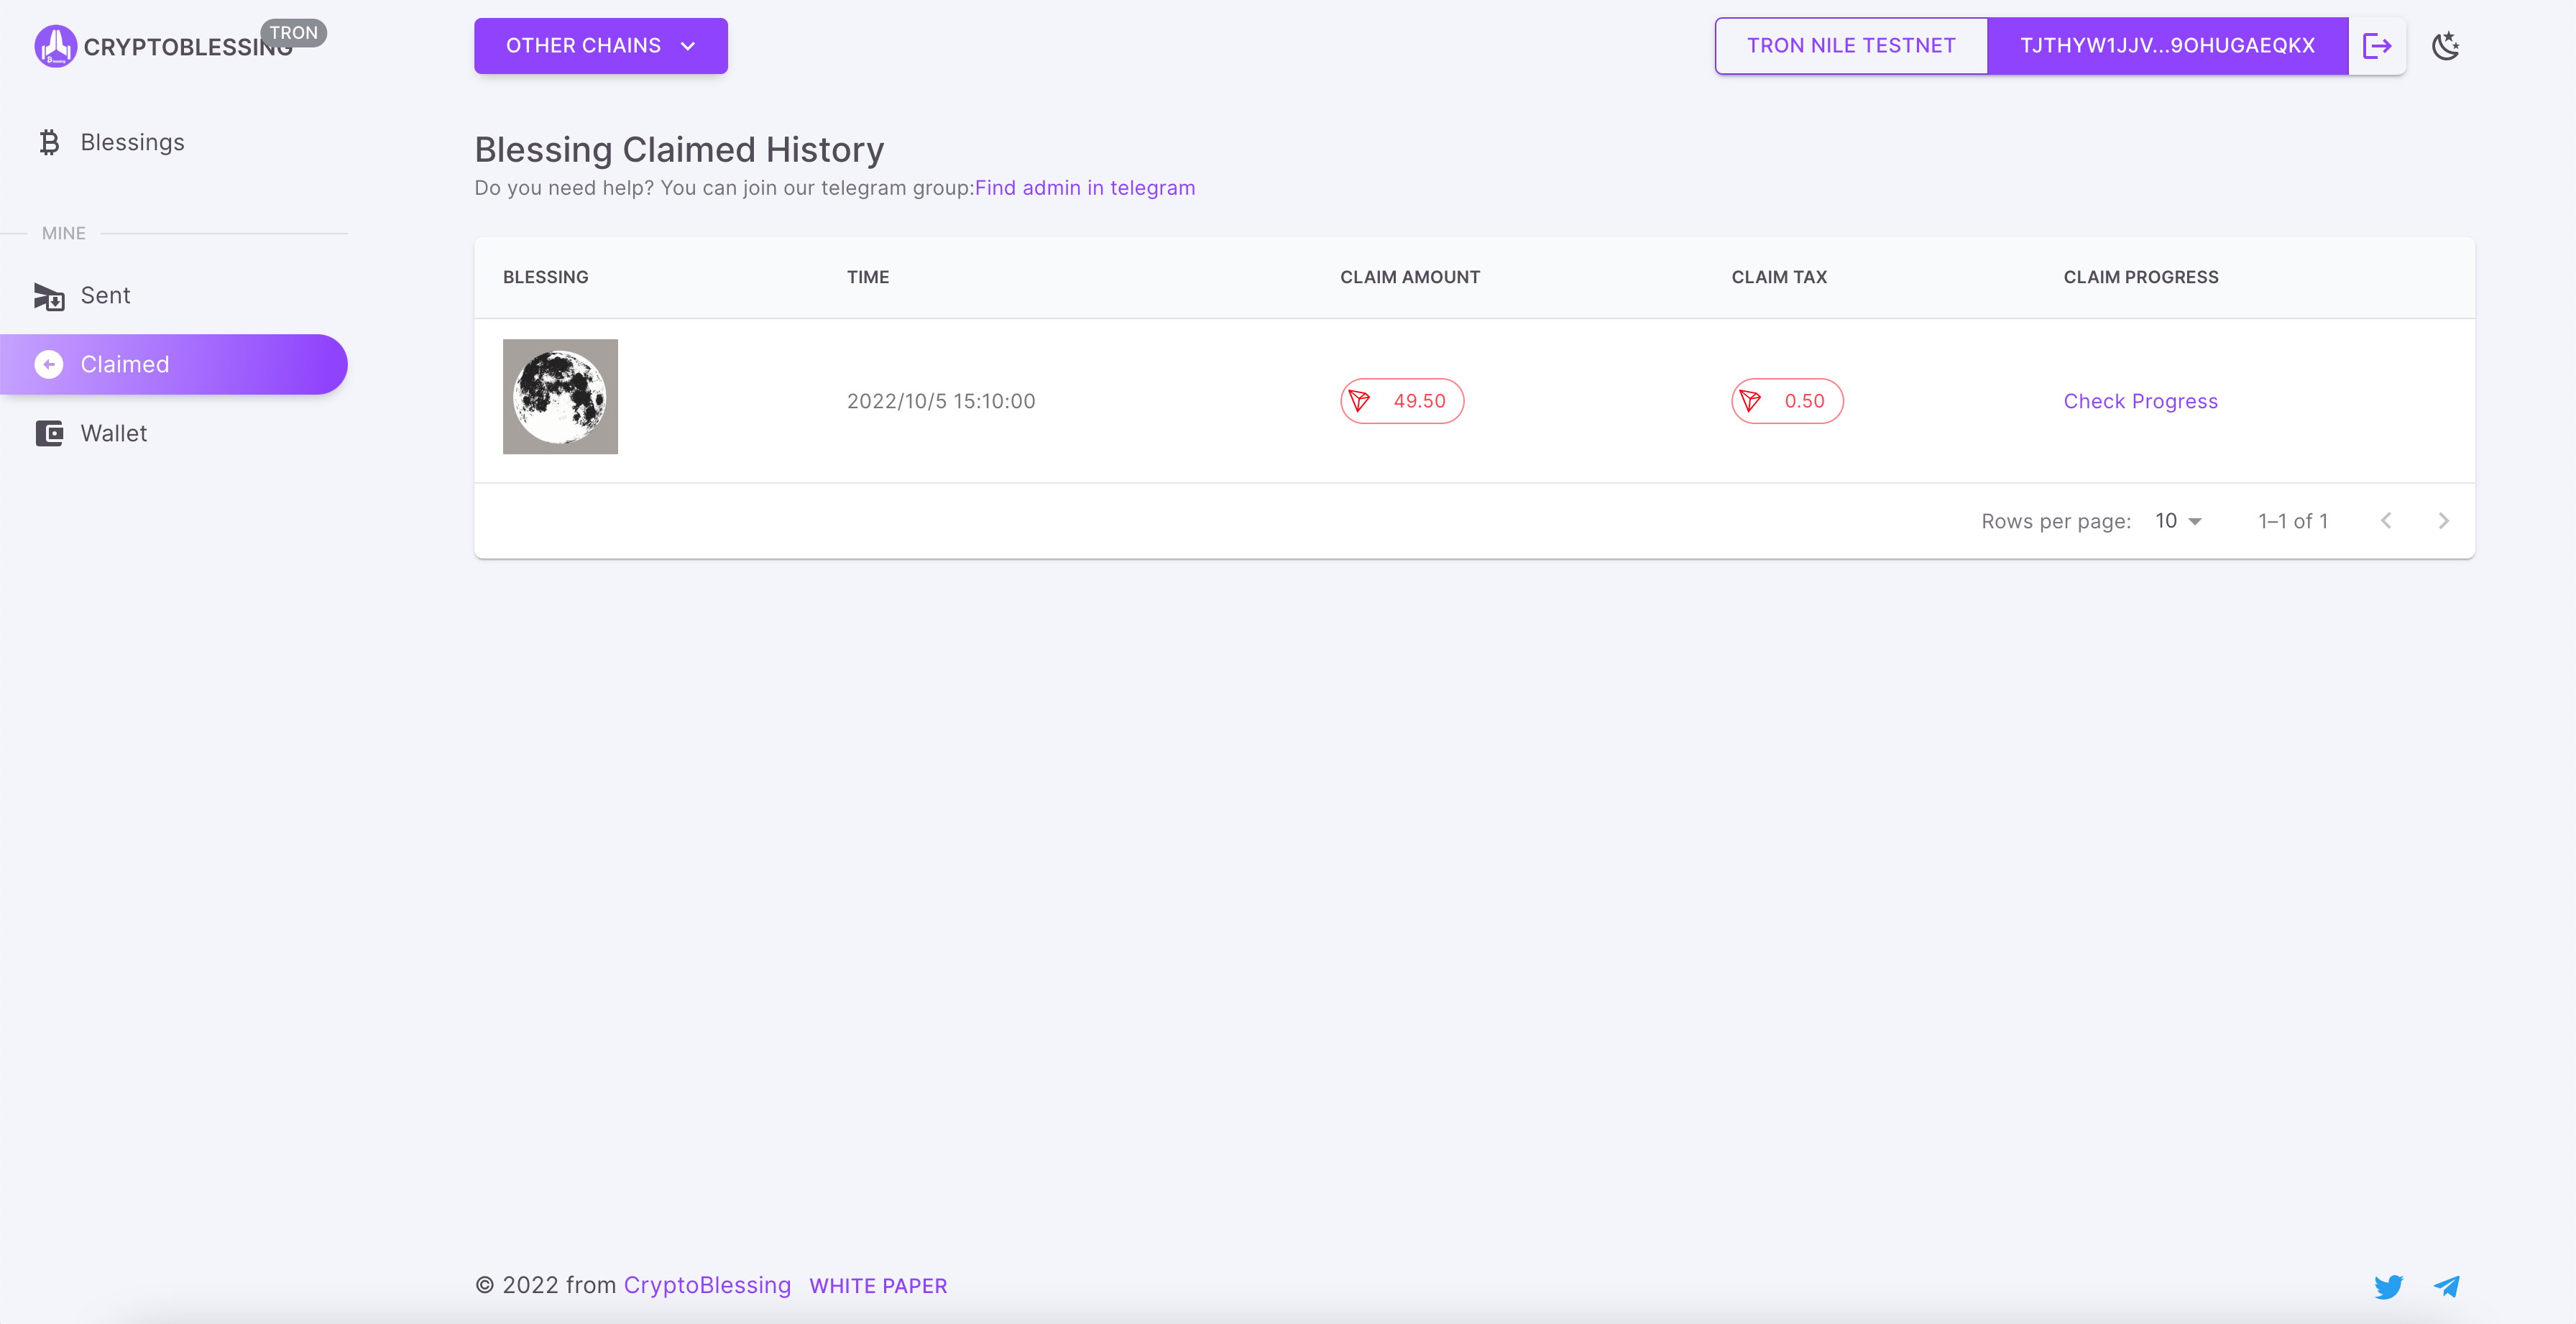Click the Tron icon in 49.50 chip
2576x1324 pixels.
[x=1359, y=401]
